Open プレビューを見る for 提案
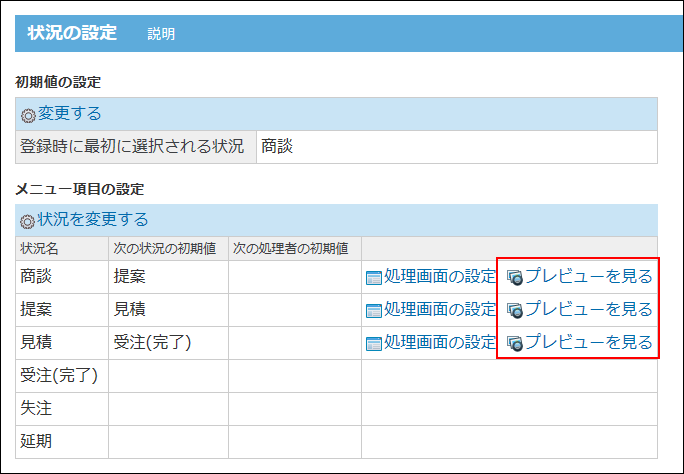 (x=588, y=309)
